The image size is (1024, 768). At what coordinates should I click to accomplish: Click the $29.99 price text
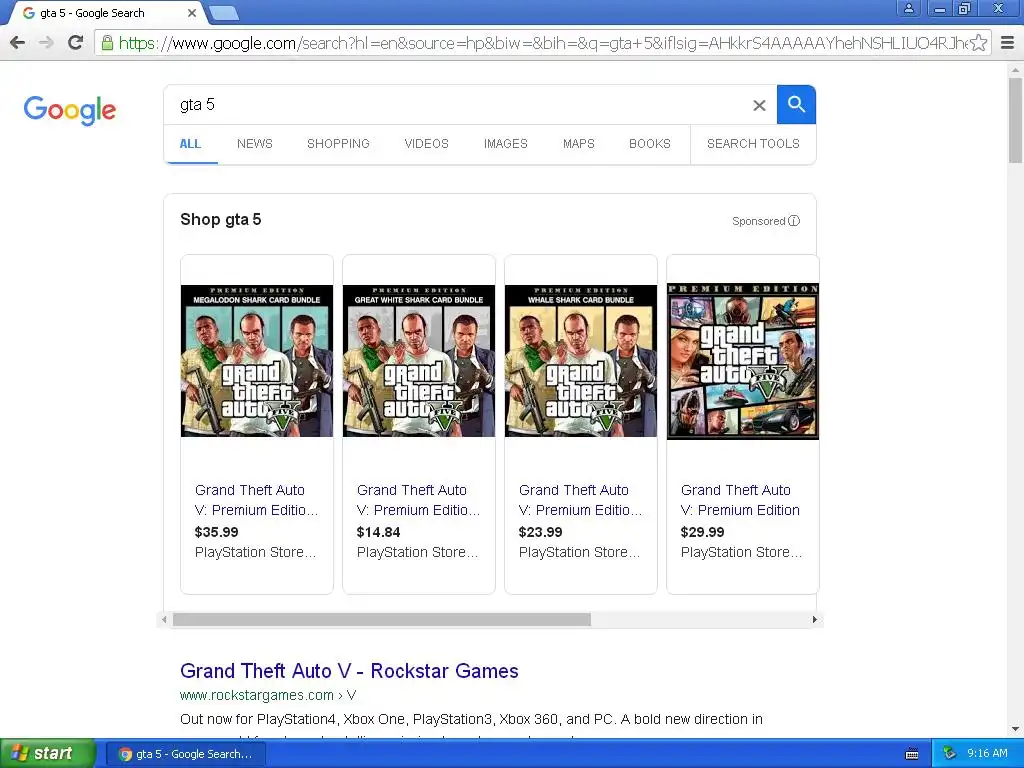(x=702, y=532)
